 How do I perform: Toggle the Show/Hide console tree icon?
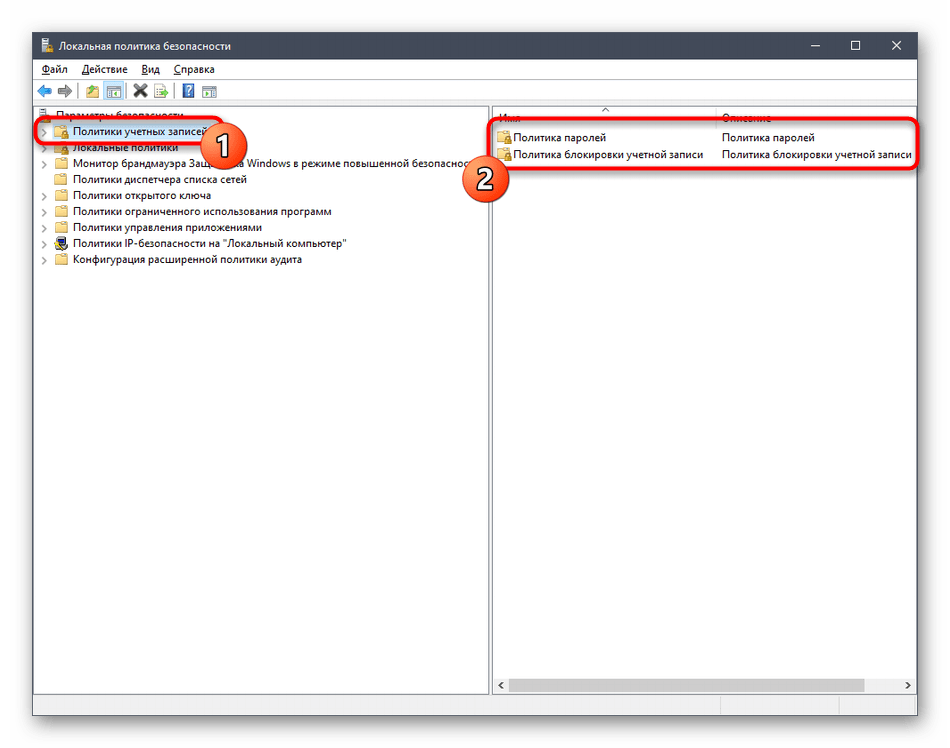(x=114, y=91)
